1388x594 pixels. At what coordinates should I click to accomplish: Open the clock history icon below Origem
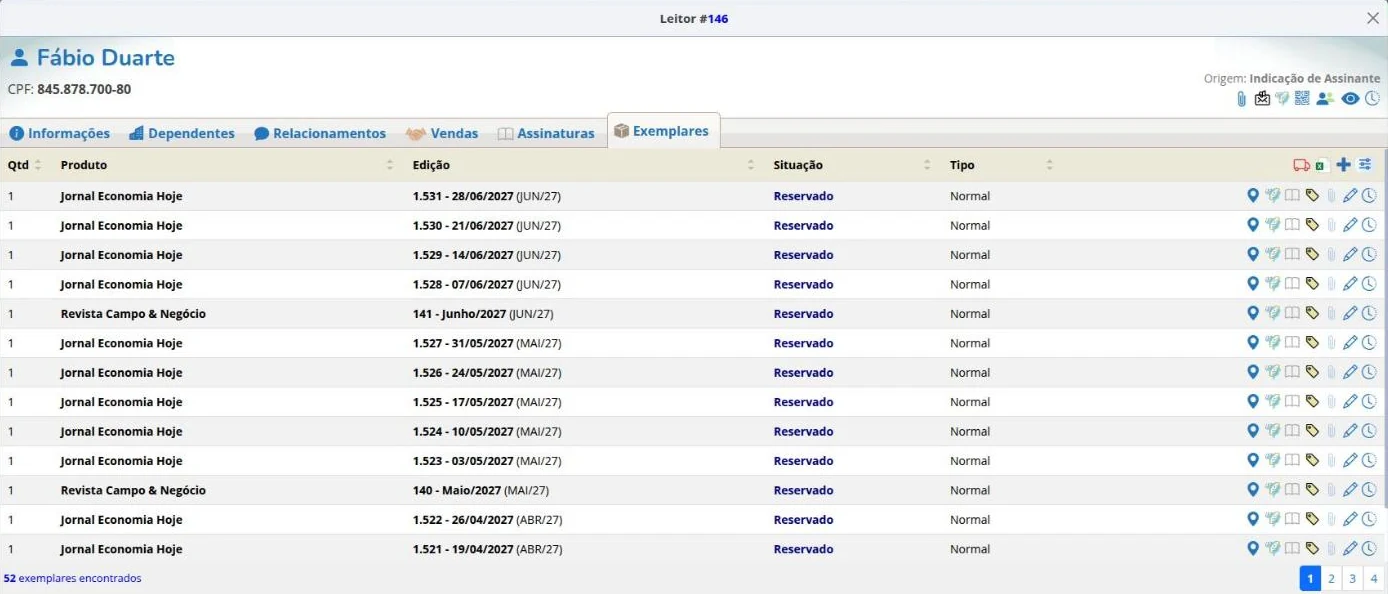click(x=1372, y=98)
